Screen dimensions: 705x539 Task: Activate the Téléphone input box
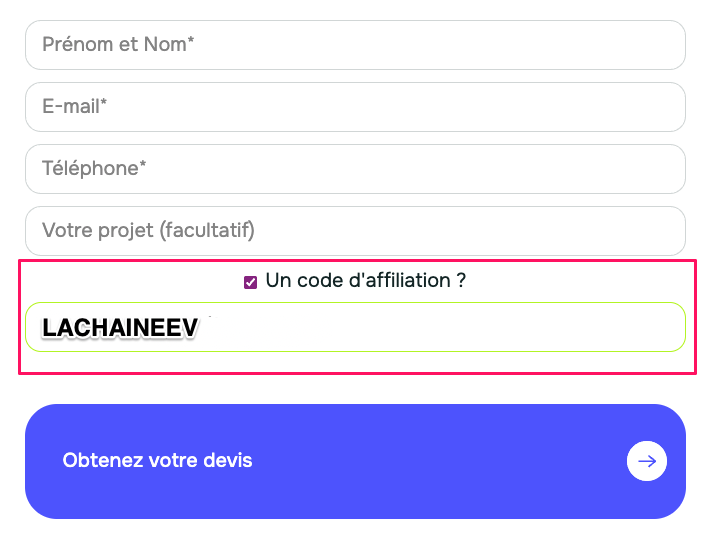pos(355,169)
